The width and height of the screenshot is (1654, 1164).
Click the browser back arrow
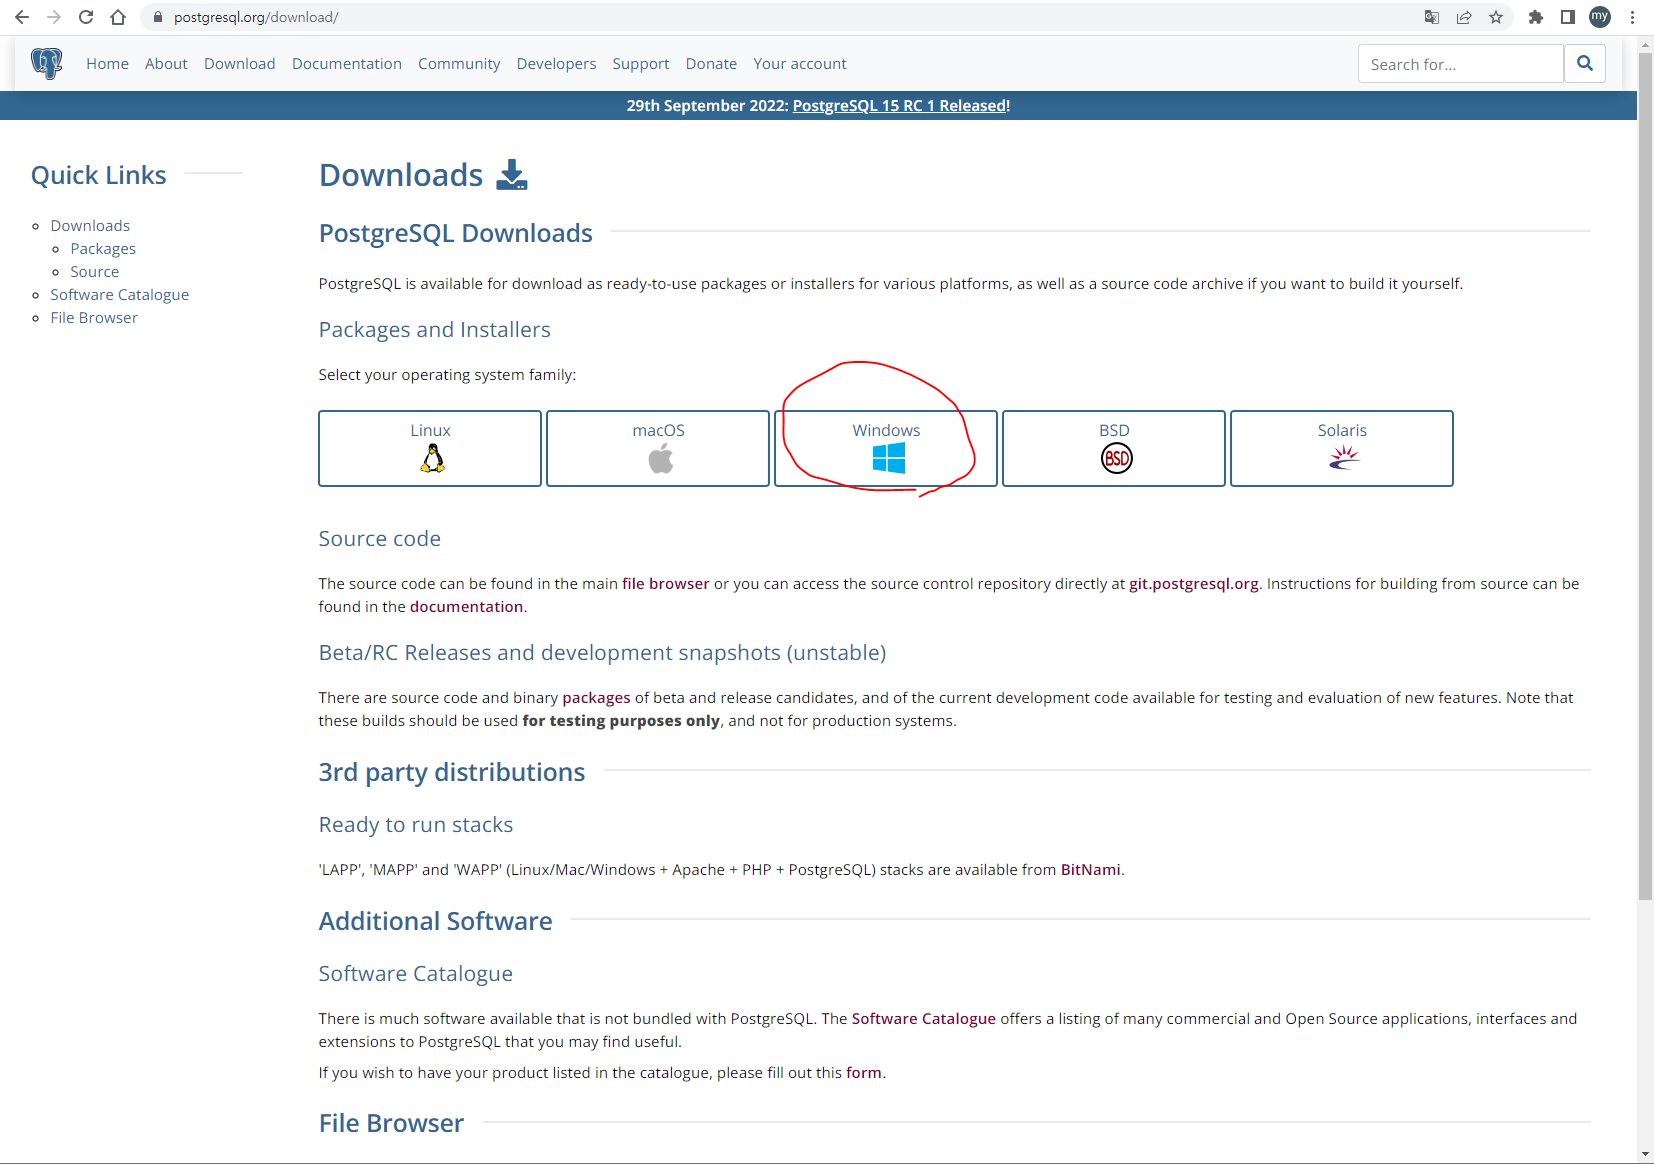coord(22,17)
